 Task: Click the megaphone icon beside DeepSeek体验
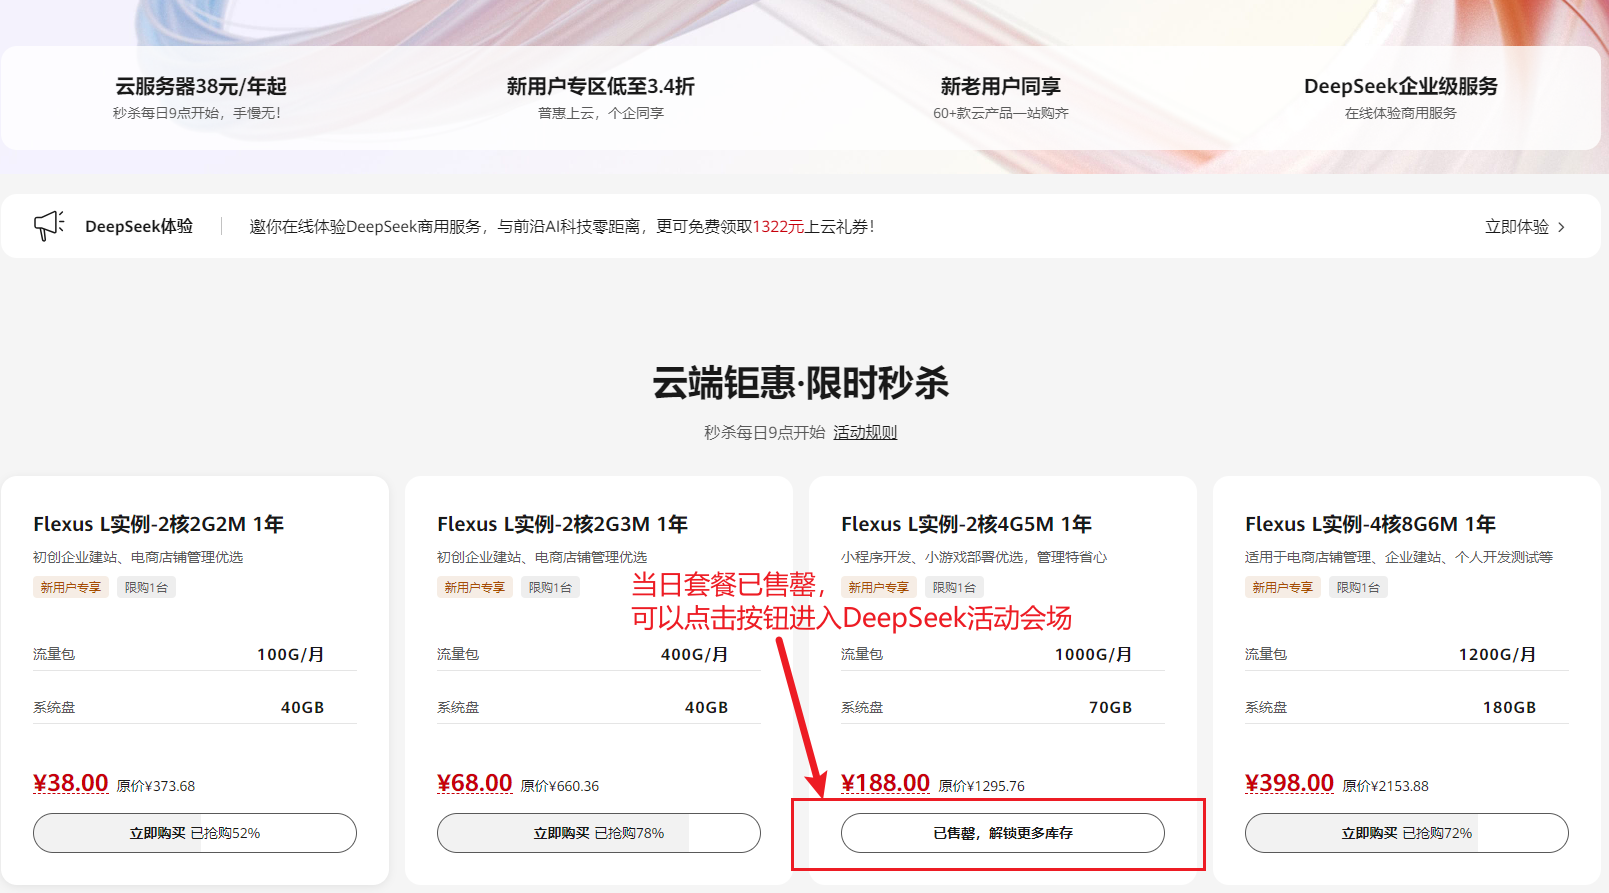49,226
